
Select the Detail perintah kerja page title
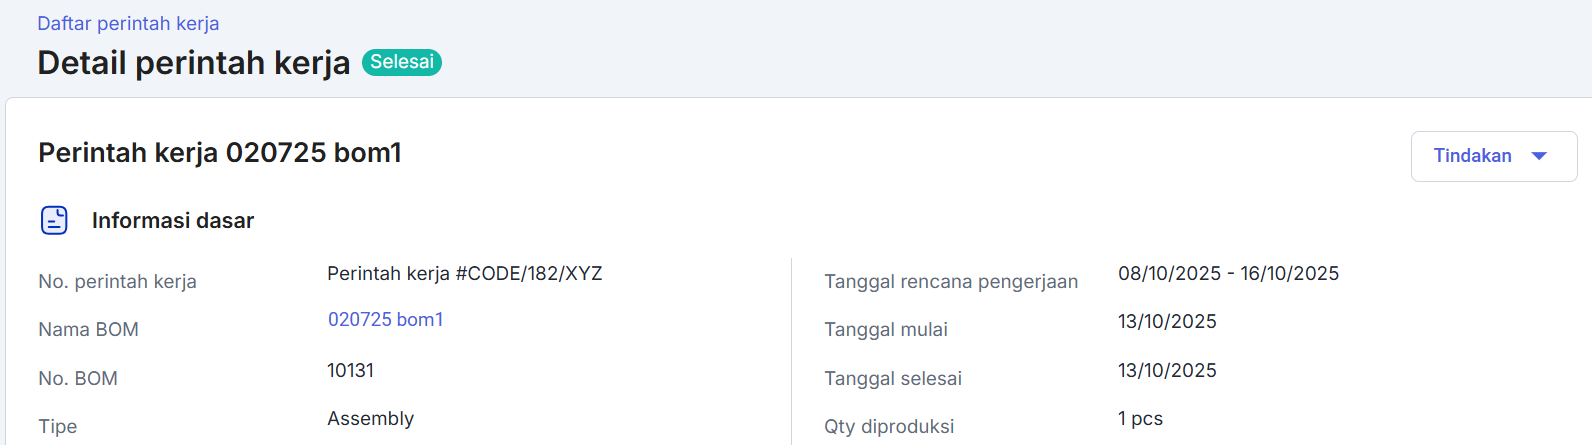point(194,63)
